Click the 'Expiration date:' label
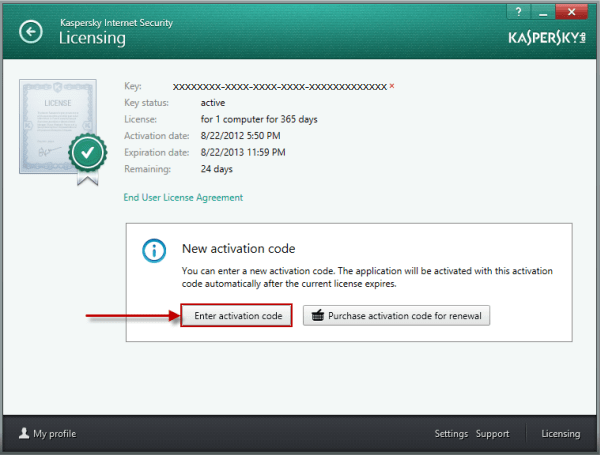 (157, 152)
